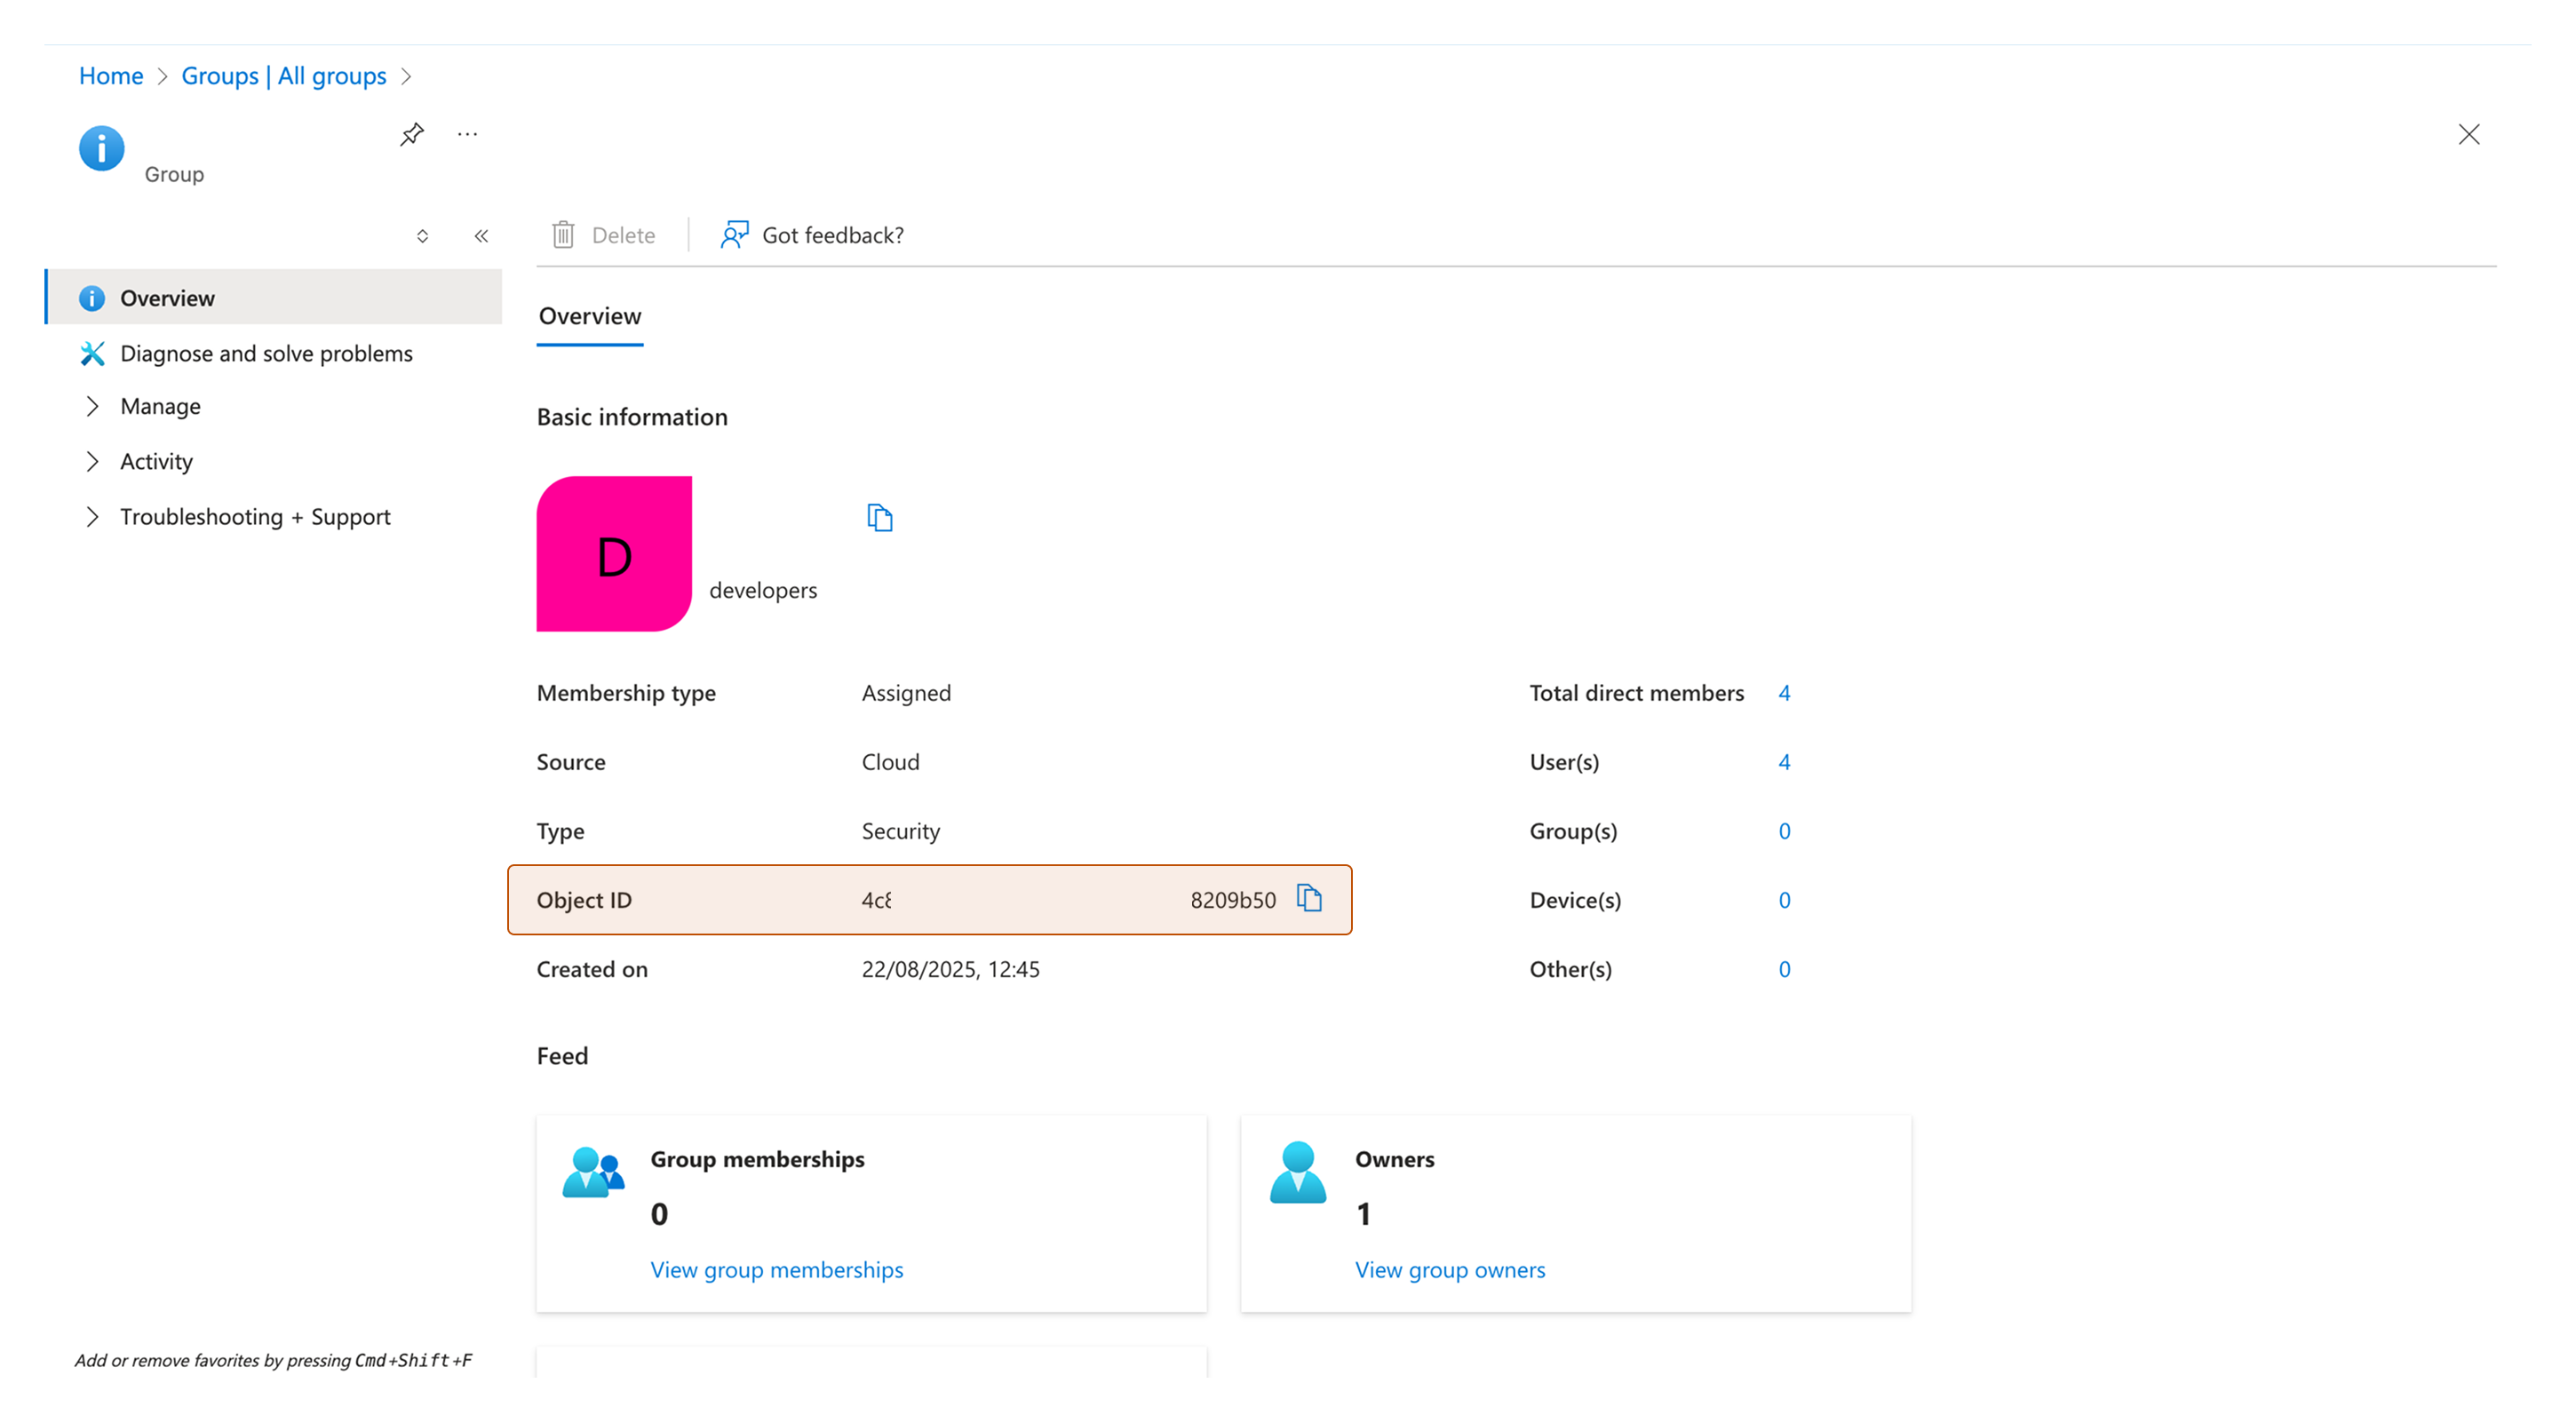Click the Got feedback person icon

click(734, 235)
